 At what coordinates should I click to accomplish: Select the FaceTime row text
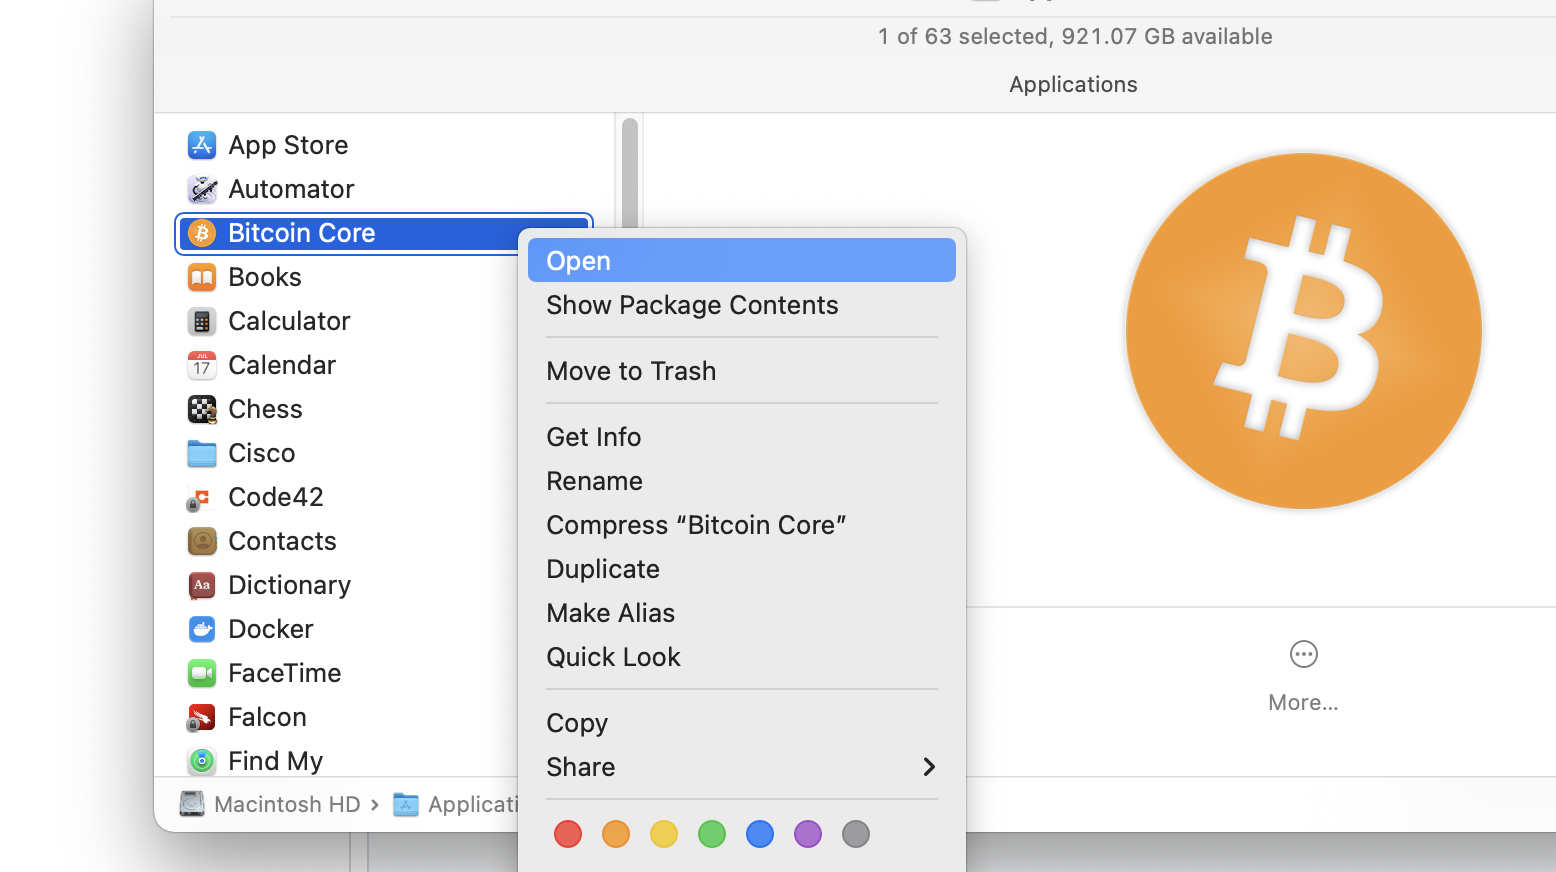(285, 673)
